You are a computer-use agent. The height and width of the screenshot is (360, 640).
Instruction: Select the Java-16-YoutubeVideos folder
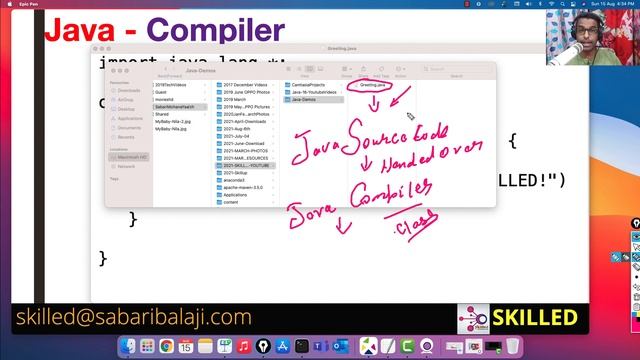313,92
